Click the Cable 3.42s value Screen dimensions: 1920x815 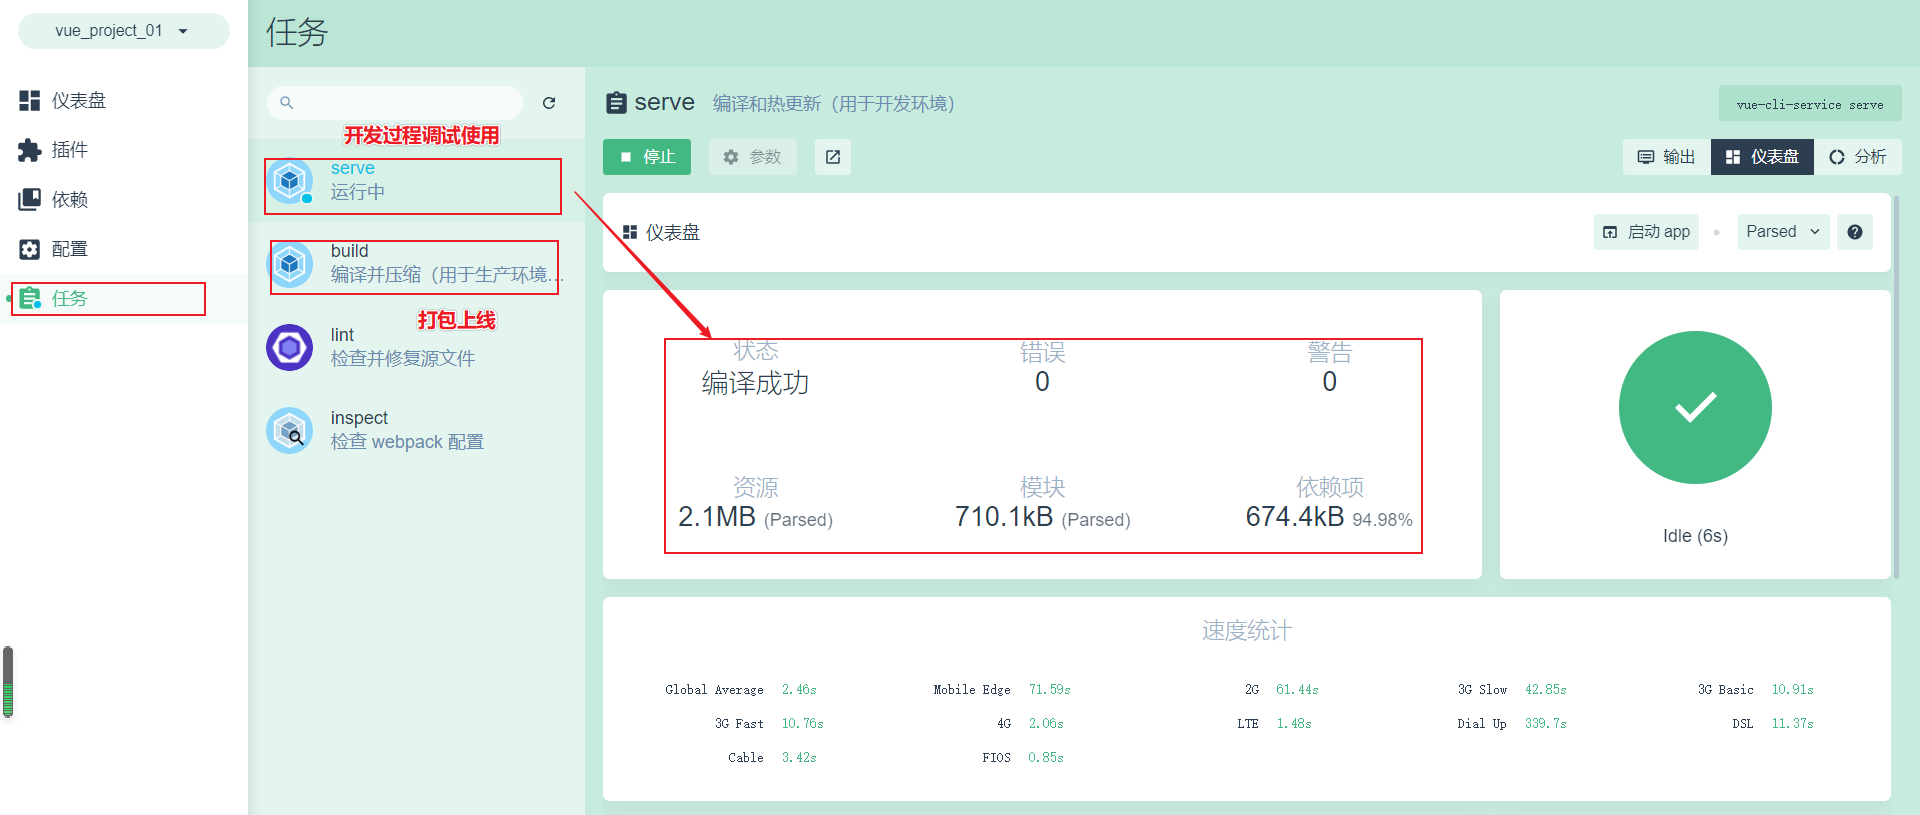pyautogui.click(x=799, y=758)
